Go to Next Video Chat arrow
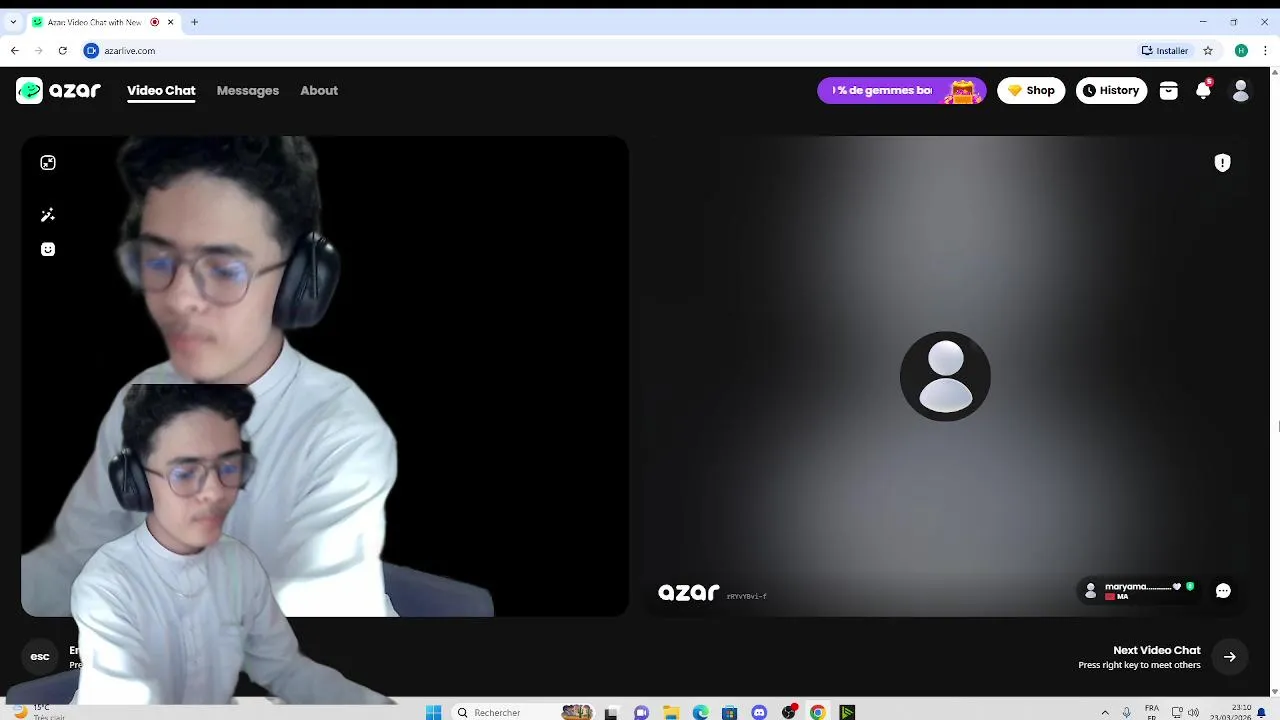 click(1230, 657)
